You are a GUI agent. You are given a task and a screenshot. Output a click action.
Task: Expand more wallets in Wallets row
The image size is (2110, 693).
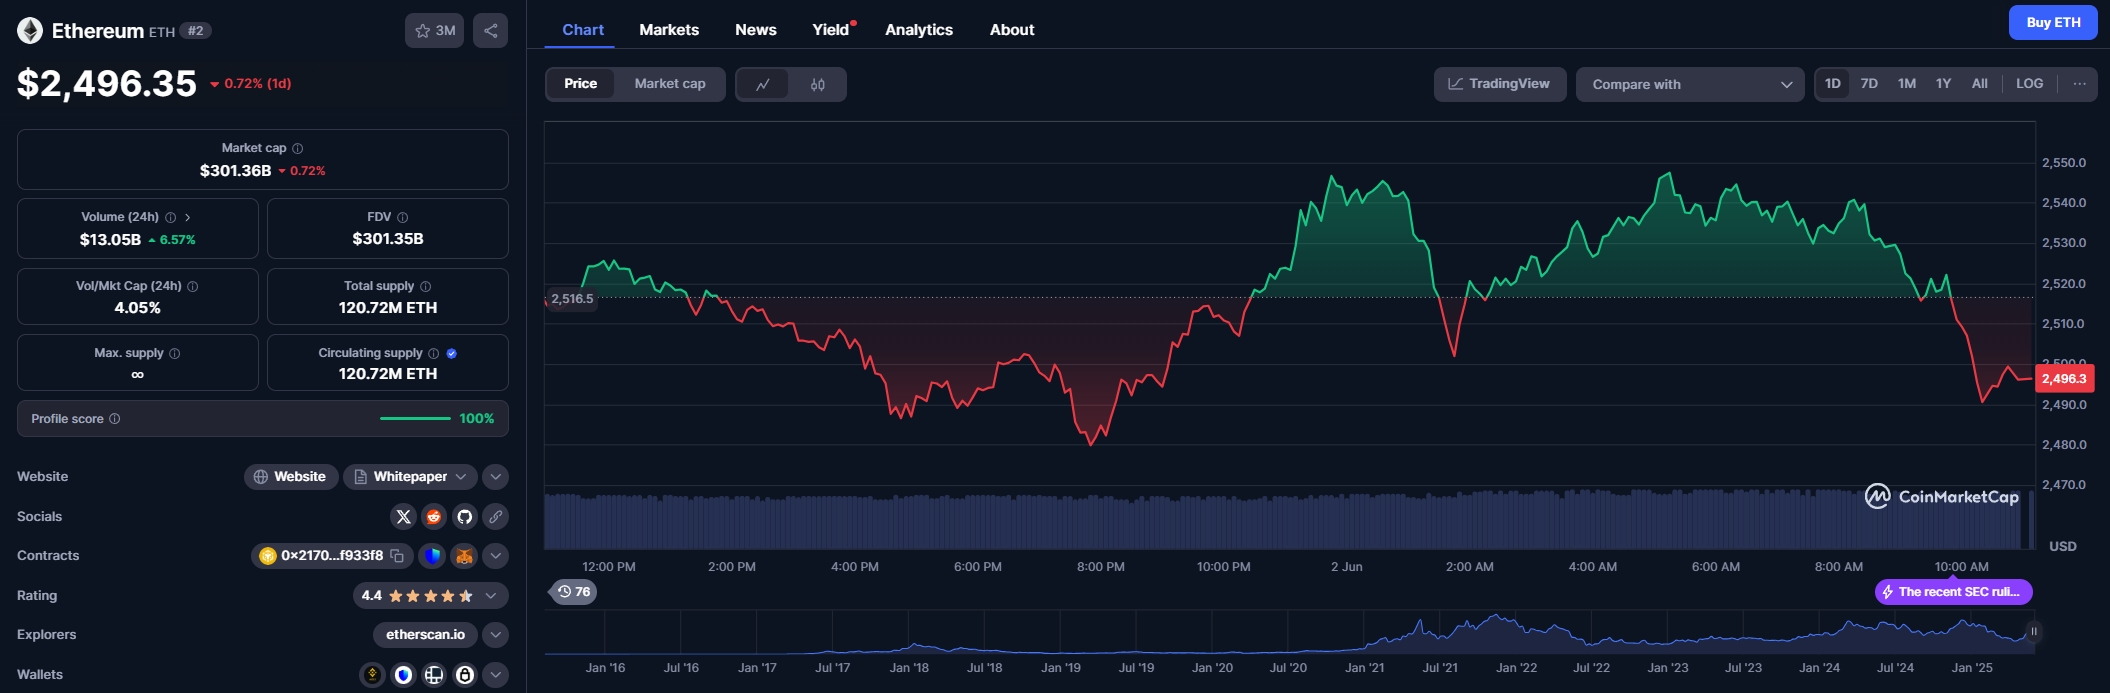(x=495, y=675)
